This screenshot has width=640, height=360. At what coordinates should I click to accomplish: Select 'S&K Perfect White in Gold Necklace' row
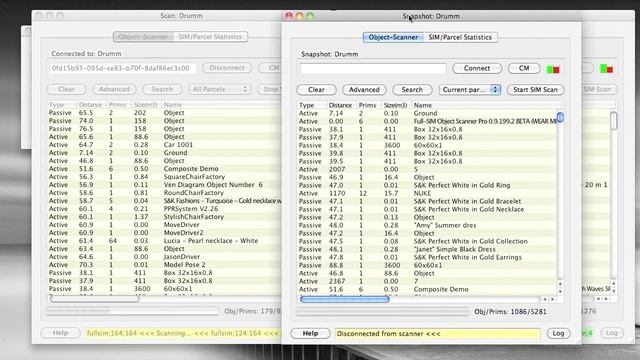point(427,209)
